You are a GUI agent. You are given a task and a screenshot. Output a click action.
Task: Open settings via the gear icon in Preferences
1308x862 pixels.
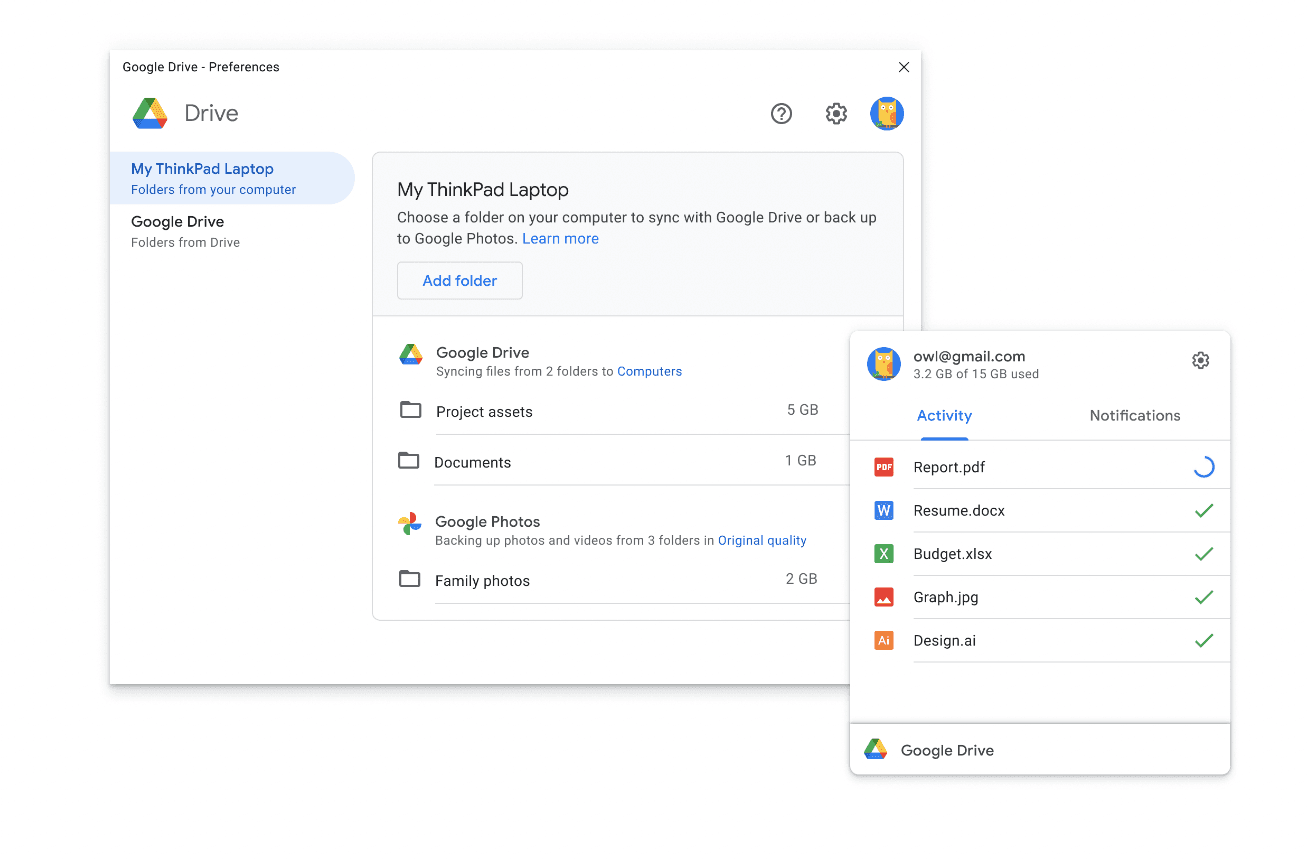click(836, 113)
